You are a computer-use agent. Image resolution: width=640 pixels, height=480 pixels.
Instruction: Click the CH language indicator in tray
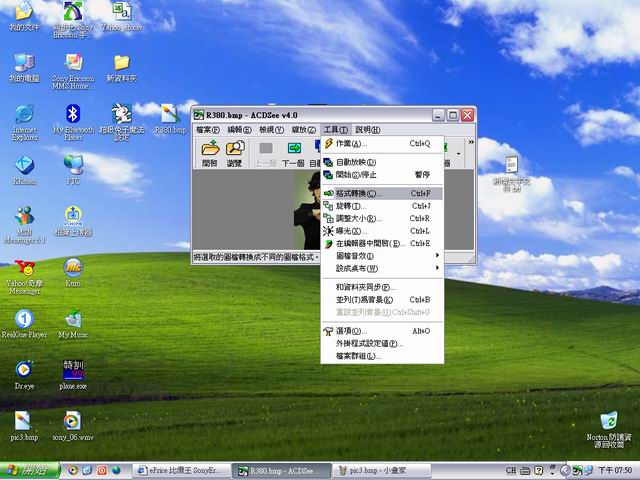[511, 470]
